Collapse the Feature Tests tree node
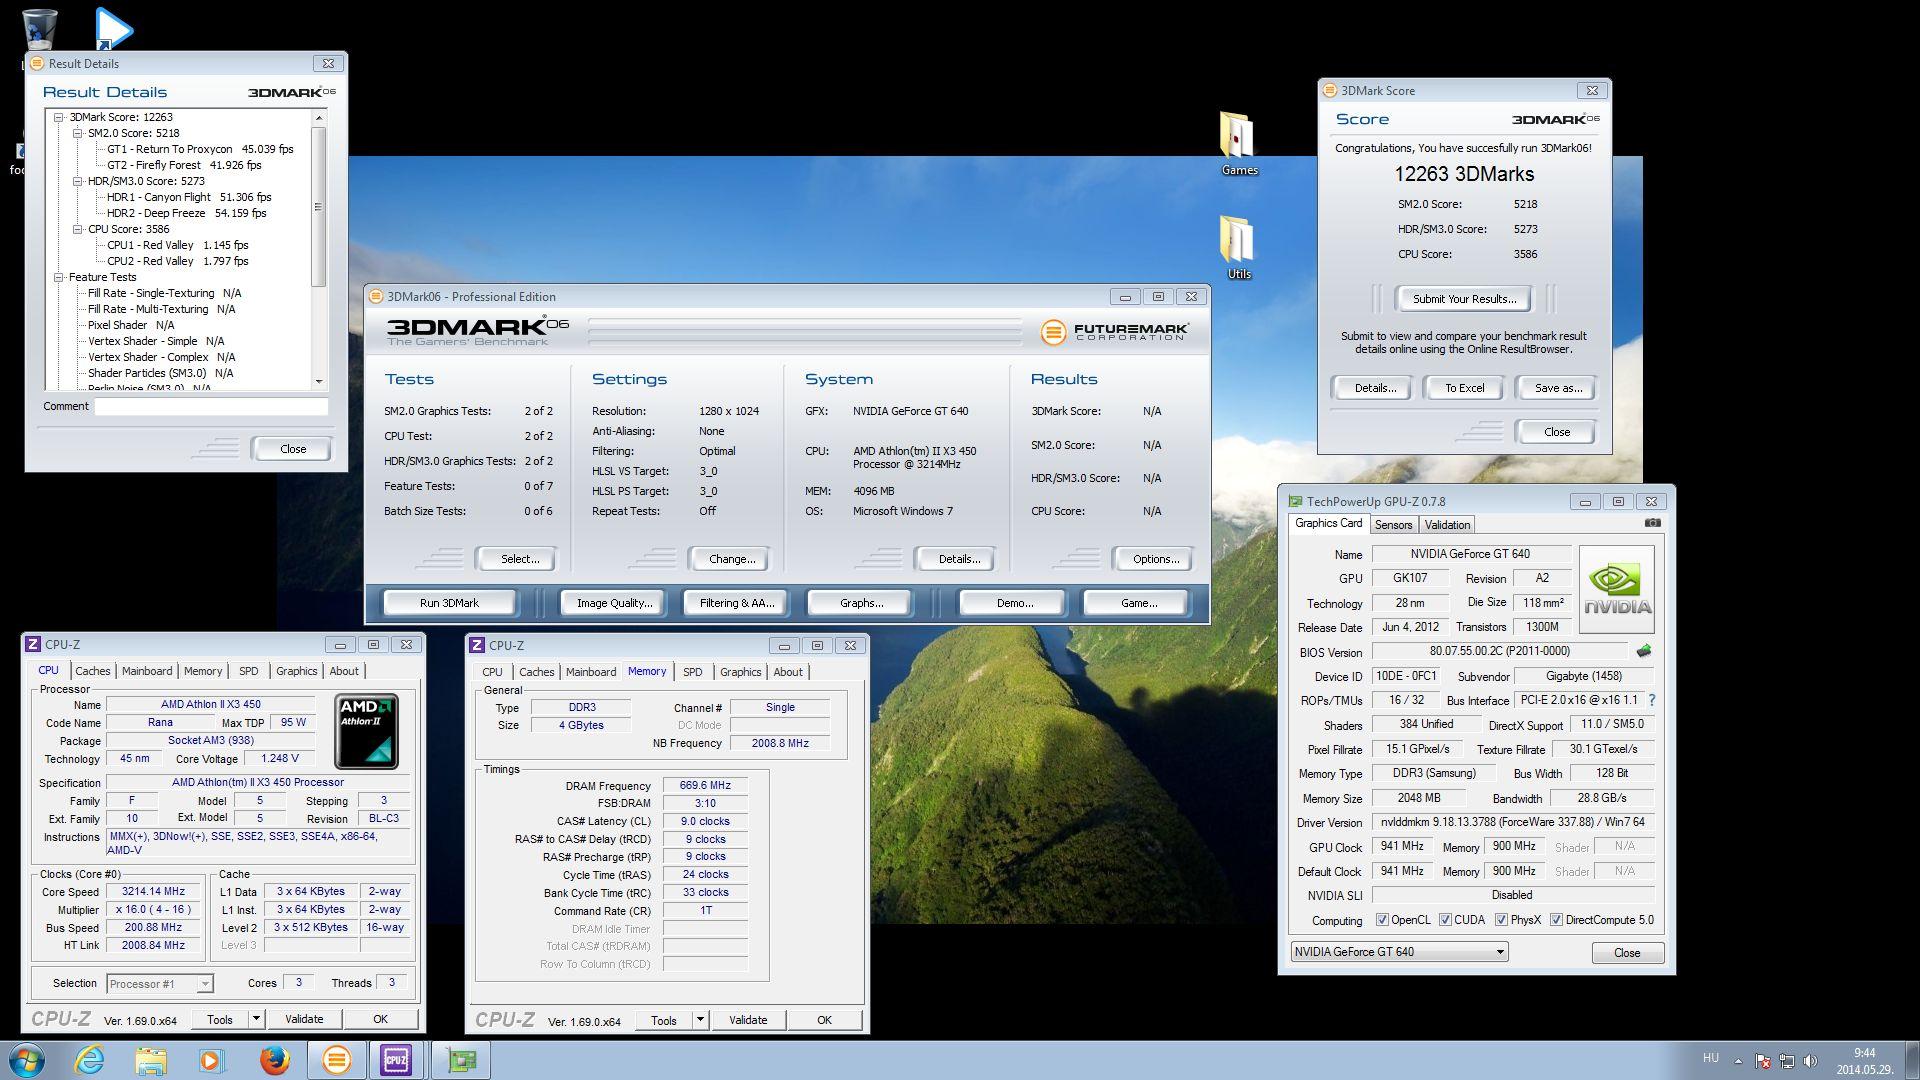 [x=59, y=277]
